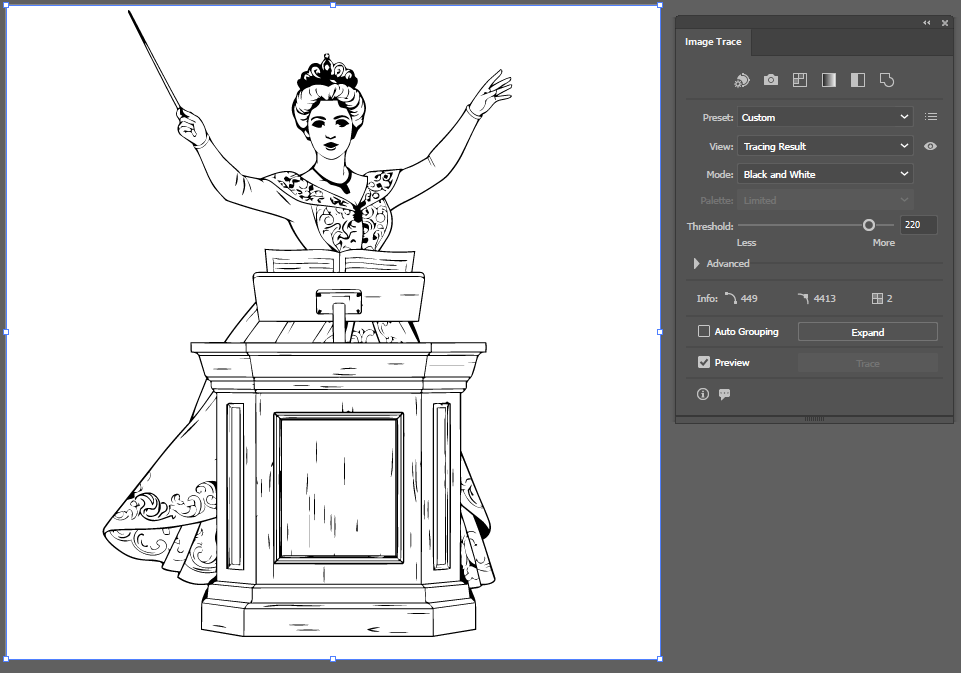
Task: Click the Auto-Color preset icon
Action: (742, 80)
